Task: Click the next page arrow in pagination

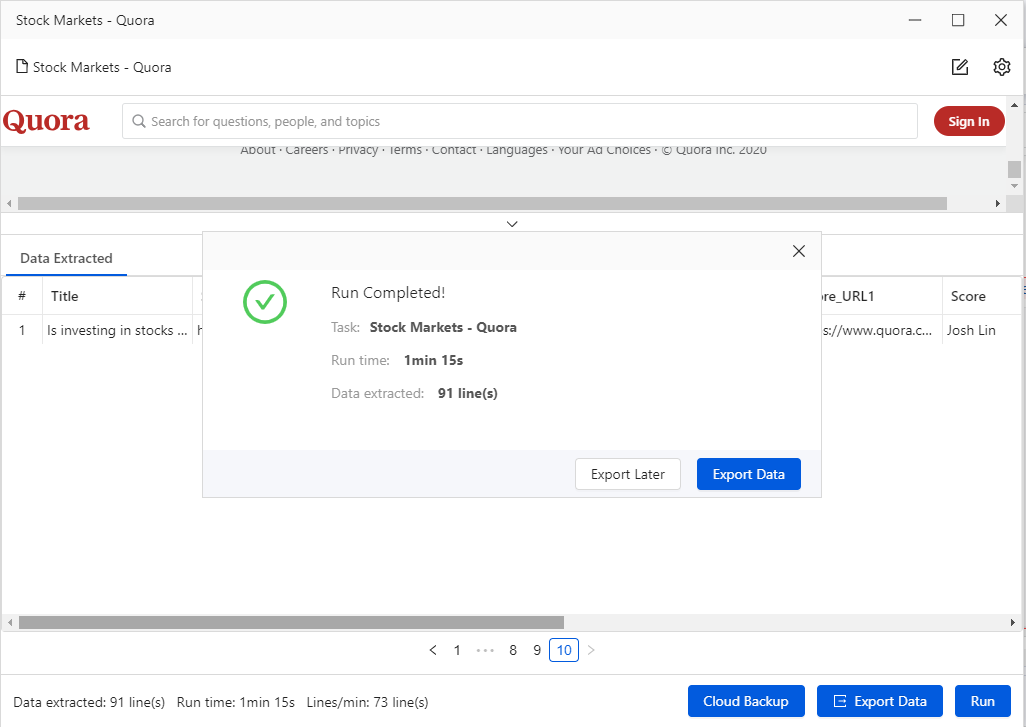Action: 591,650
